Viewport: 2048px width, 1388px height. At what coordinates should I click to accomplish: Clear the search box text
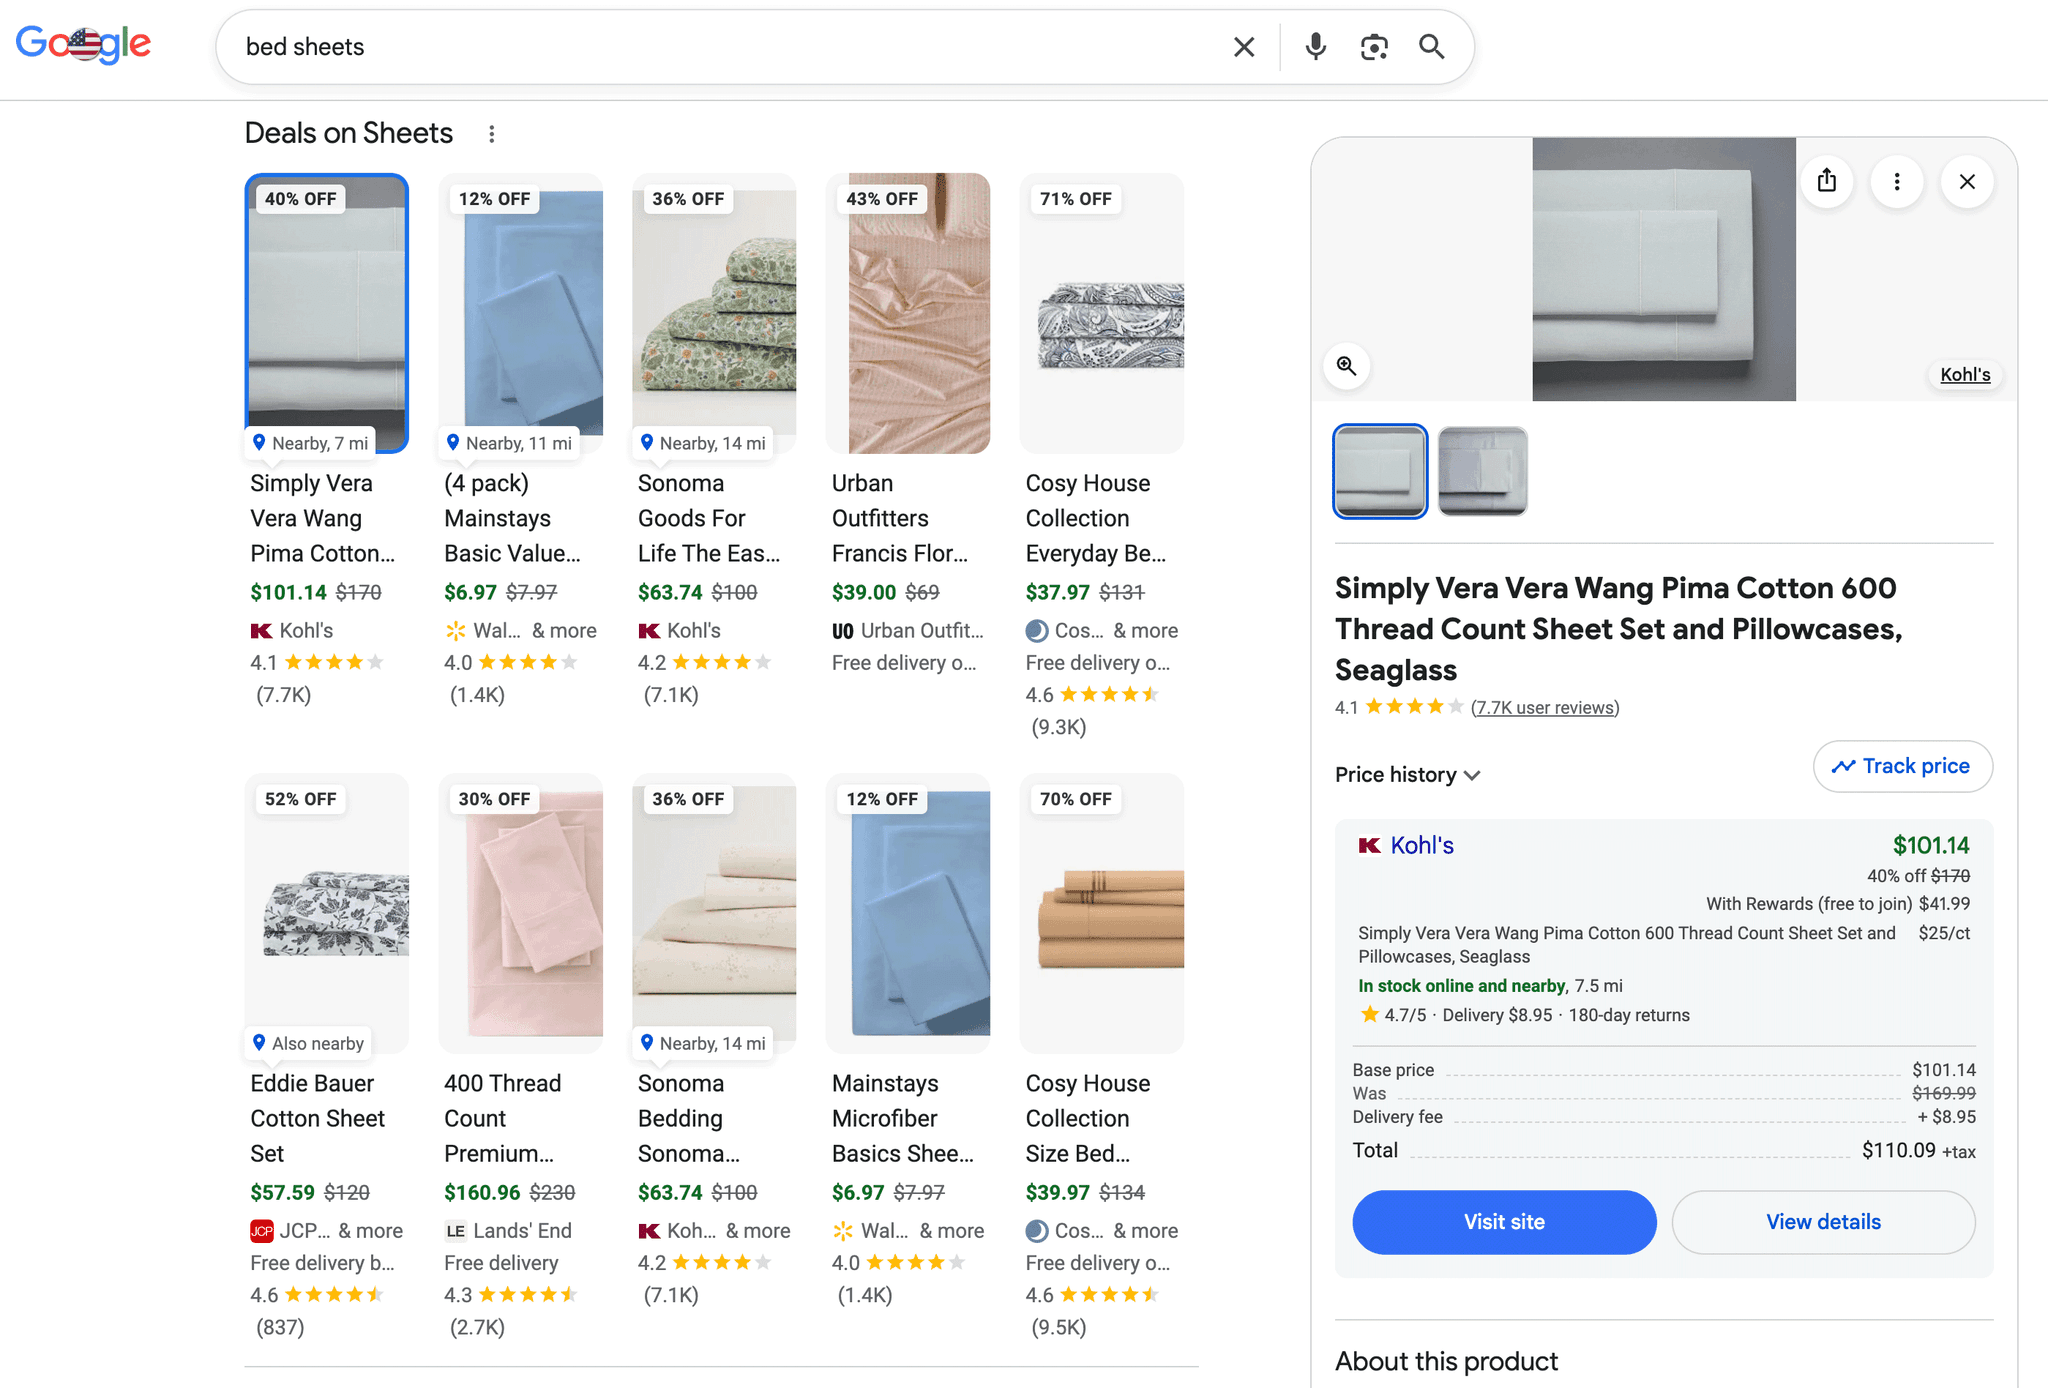point(1244,47)
